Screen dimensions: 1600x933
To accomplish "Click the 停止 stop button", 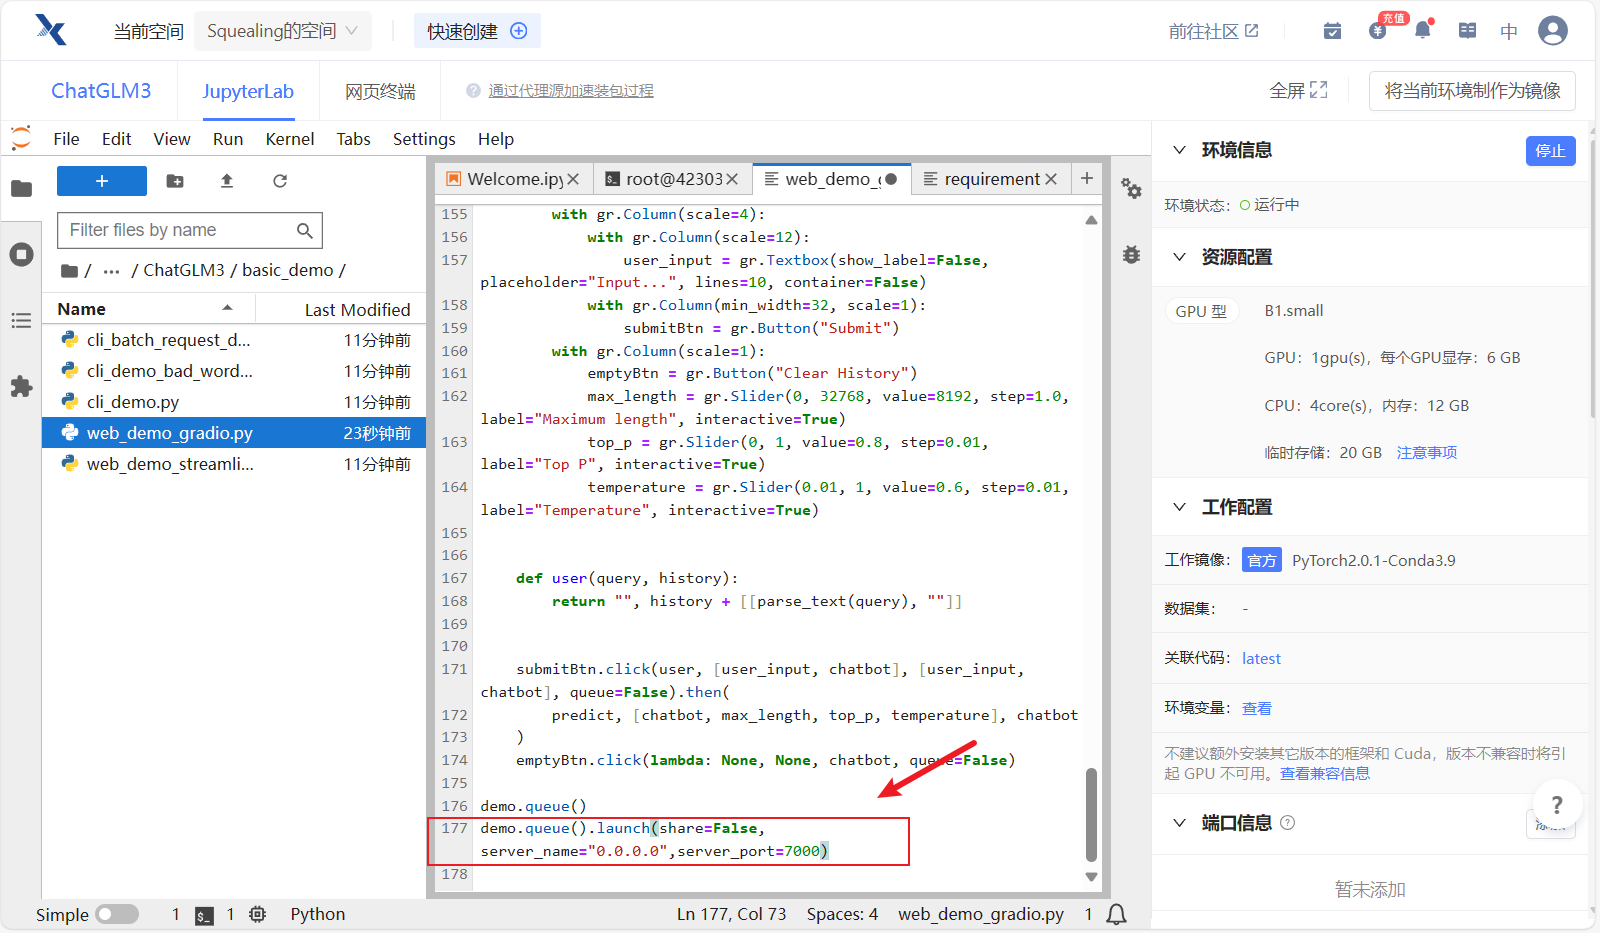I will point(1550,151).
